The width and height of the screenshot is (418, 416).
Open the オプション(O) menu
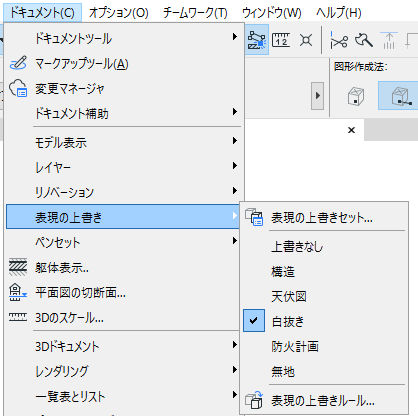[119, 13]
